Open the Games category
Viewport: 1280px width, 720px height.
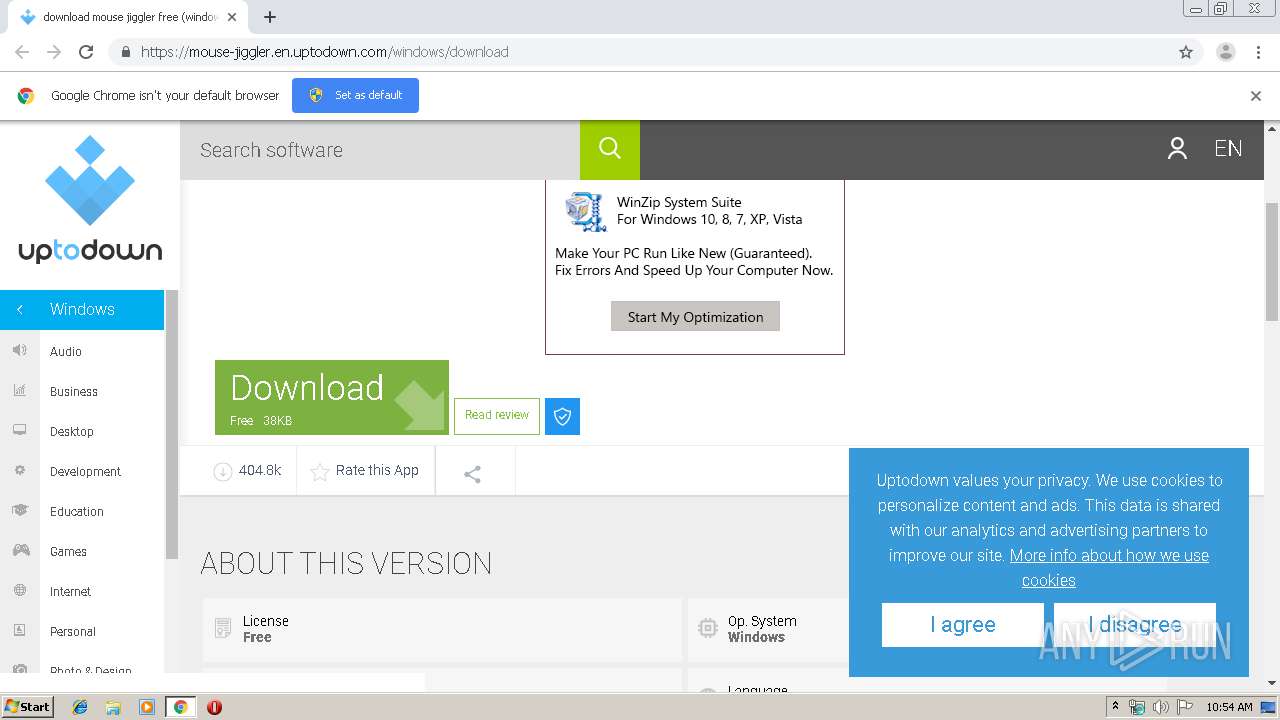68,551
